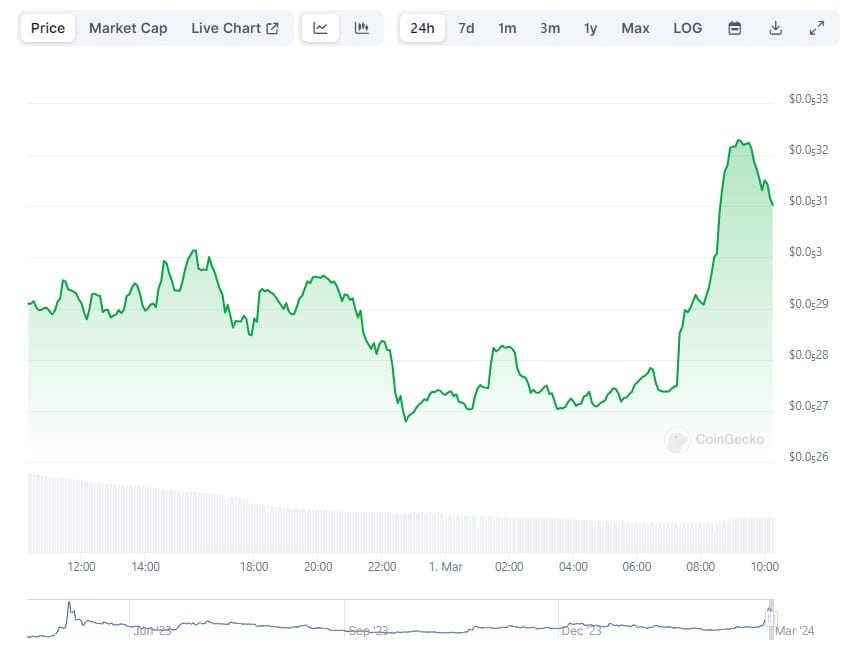The image size is (867, 660).
Task: Select the 1m time range
Action: point(507,28)
